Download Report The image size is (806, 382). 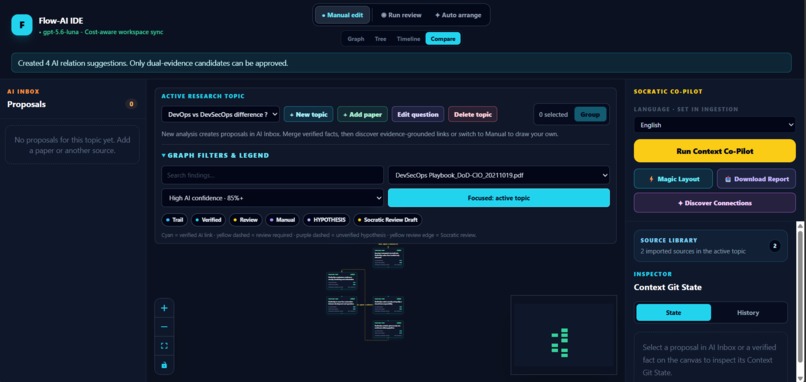point(757,179)
